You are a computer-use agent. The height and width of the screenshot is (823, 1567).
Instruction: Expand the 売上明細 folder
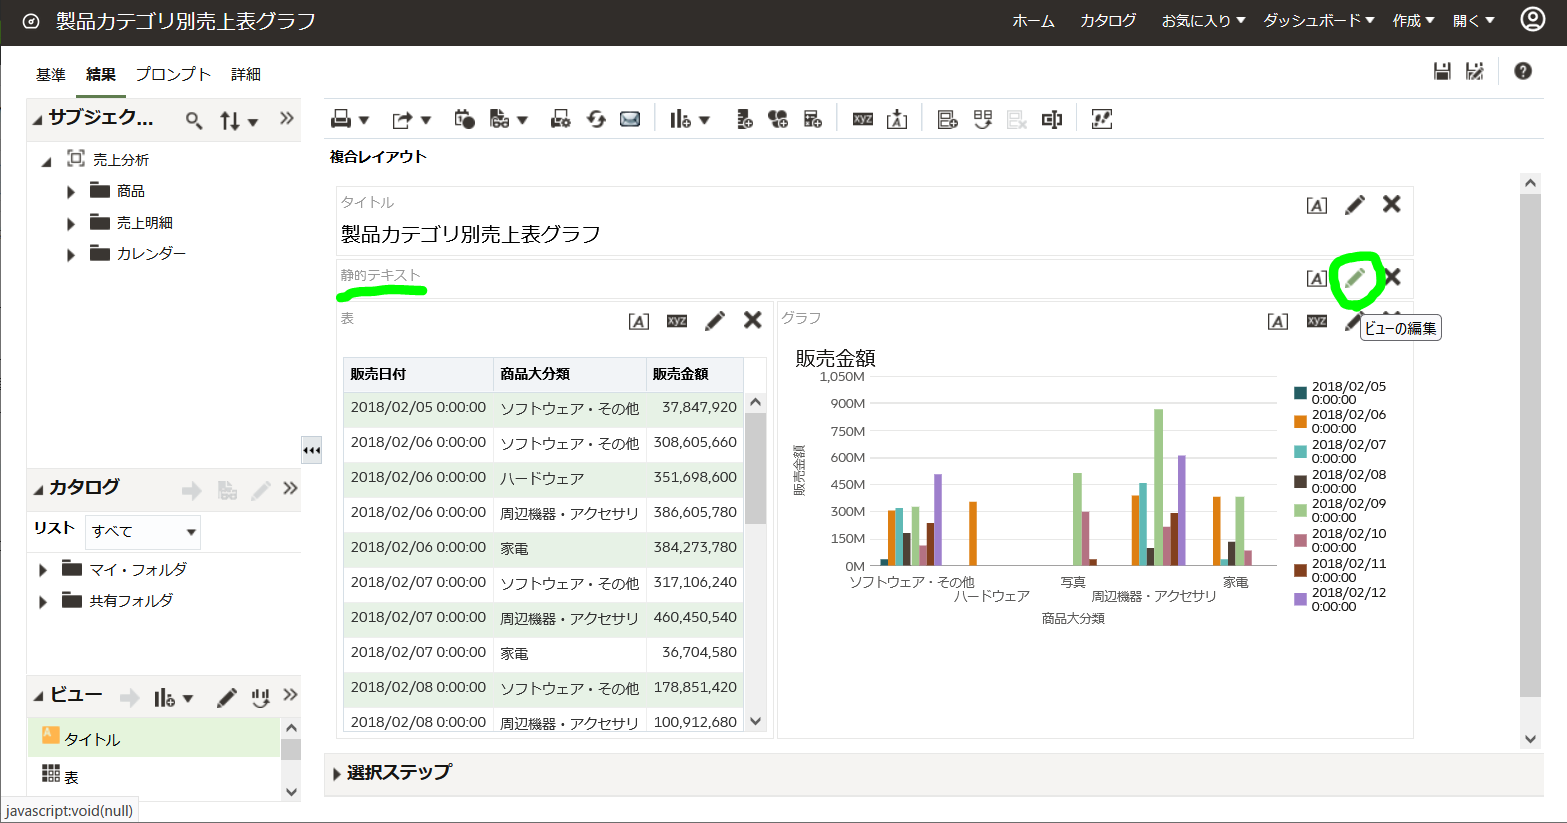(x=71, y=224)
